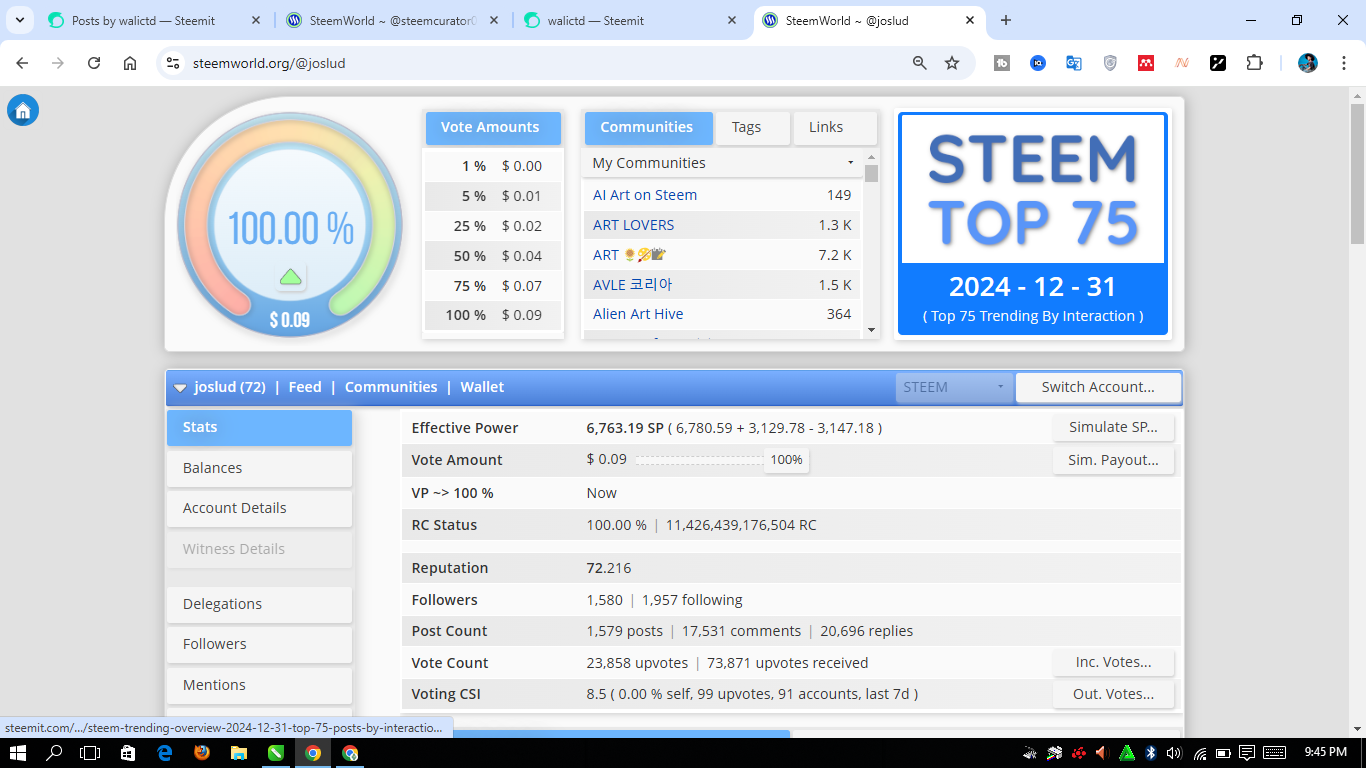Screen dimensions: 1366x768
Task: Click the Simulate SP... button
Action: pos(1113,427)
